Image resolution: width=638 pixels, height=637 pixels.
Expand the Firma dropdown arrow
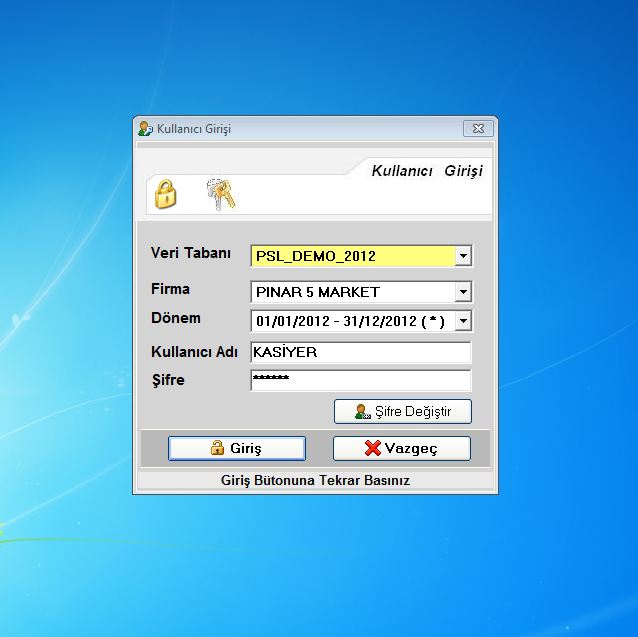point(463,292)
